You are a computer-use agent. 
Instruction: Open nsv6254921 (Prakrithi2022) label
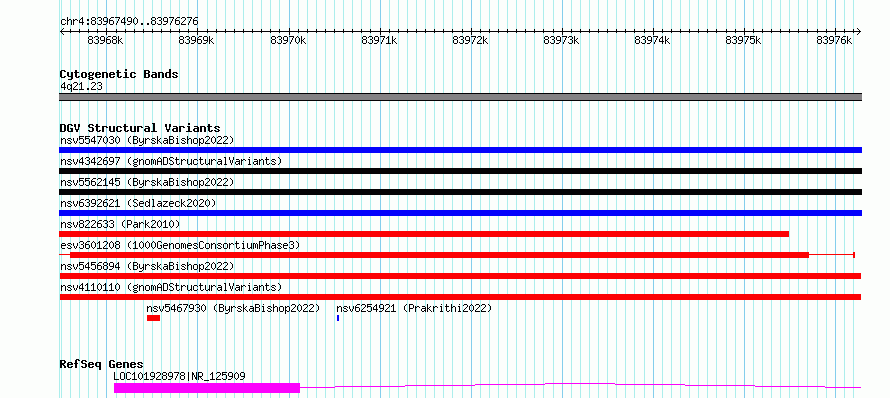coord(414,308)
